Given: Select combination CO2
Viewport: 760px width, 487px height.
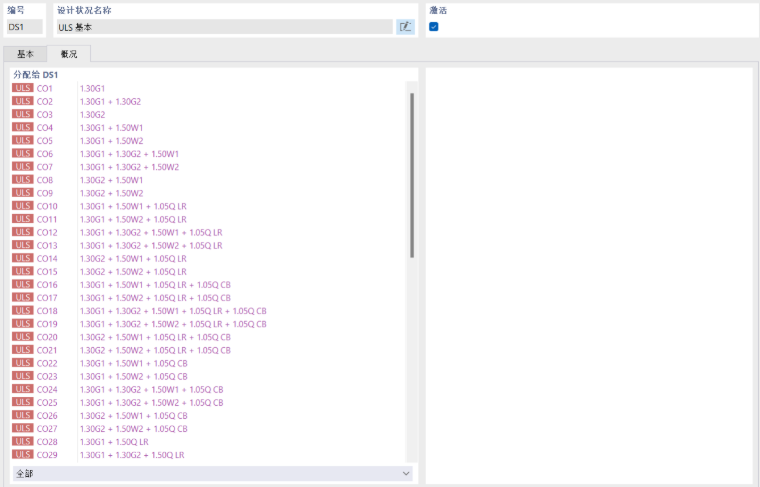Looking at the screenshot, I should 208,101.
